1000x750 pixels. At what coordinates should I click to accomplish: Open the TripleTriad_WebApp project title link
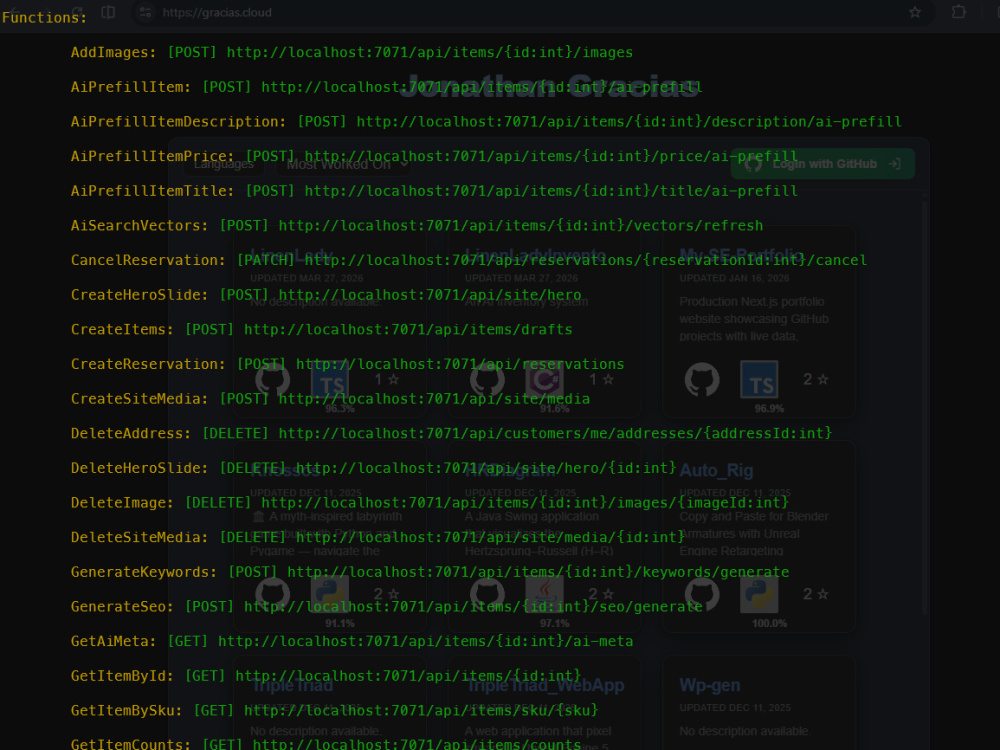click(545, 686)
